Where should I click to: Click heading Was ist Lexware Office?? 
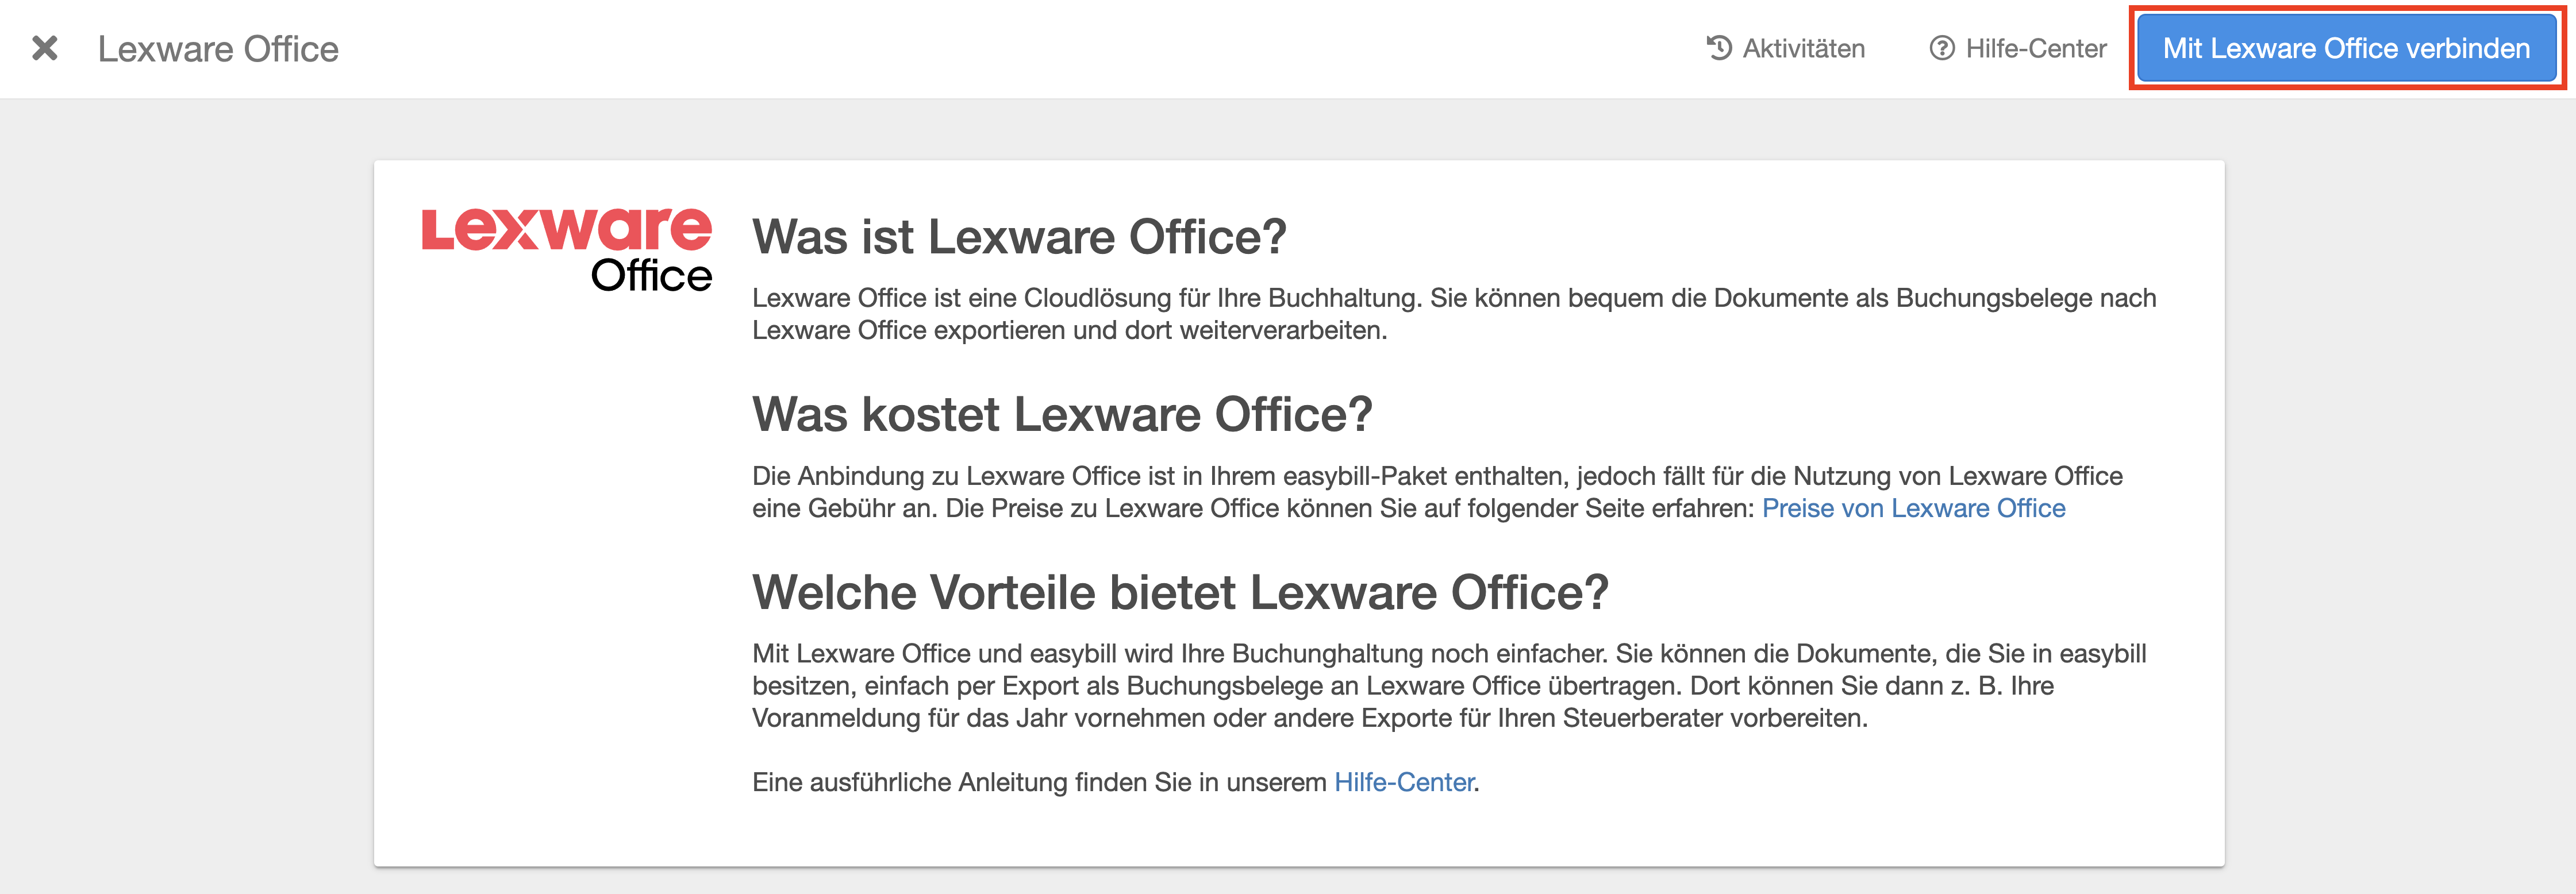coord(1018,237)
